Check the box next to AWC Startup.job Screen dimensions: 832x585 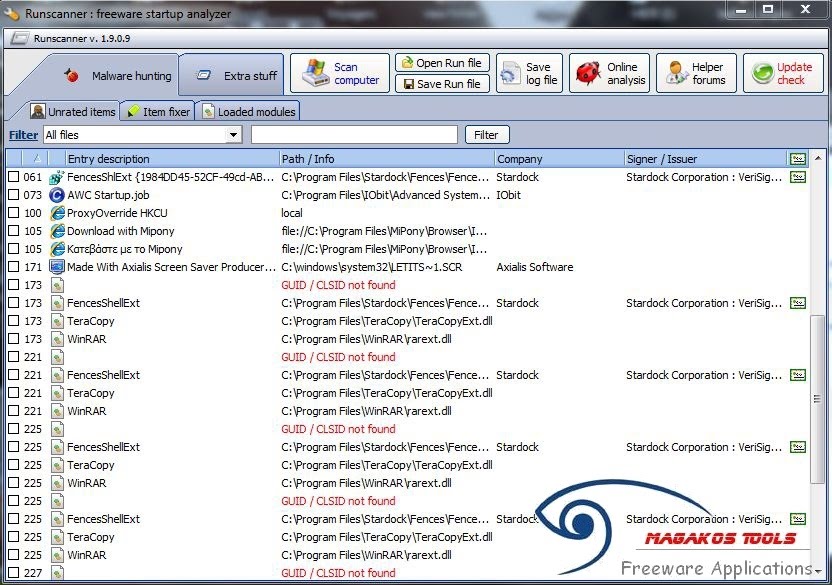(11, 194)
